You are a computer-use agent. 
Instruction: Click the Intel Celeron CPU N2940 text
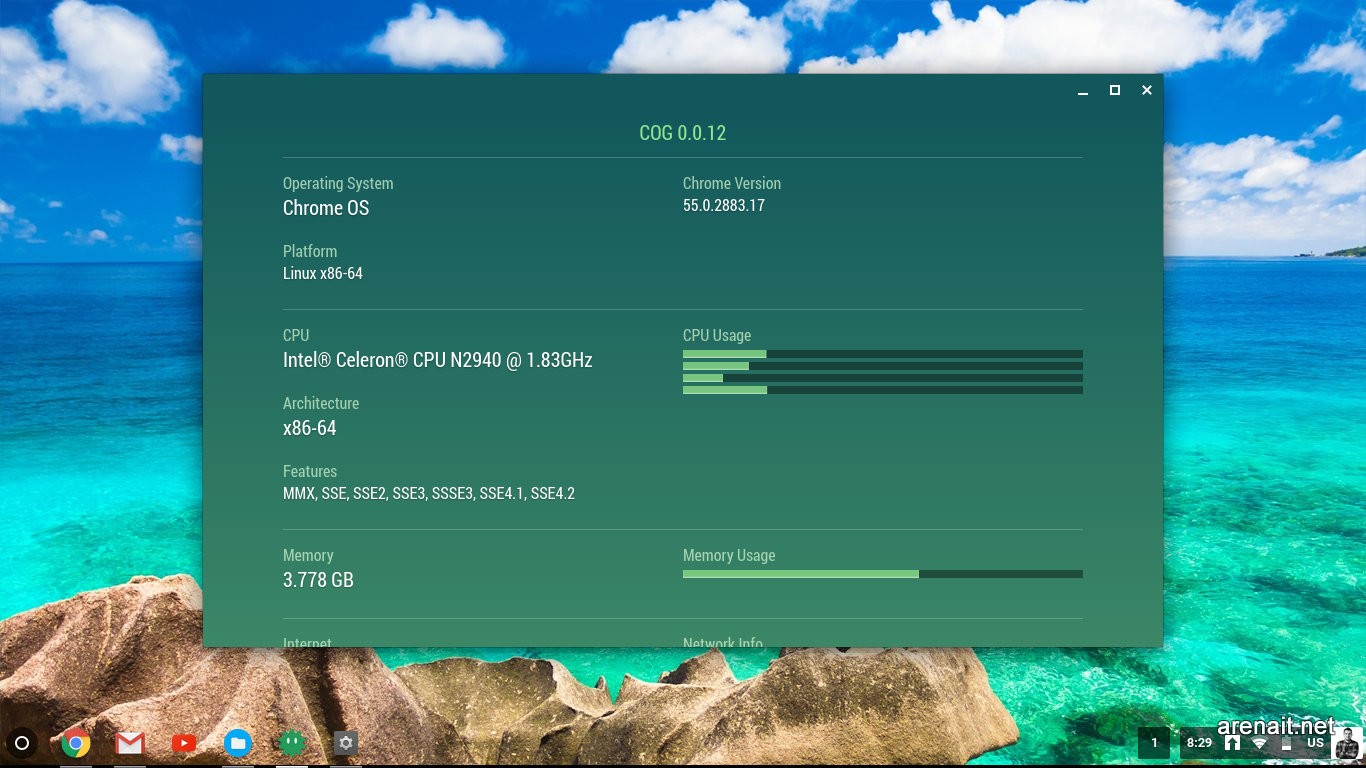point(437,360)
